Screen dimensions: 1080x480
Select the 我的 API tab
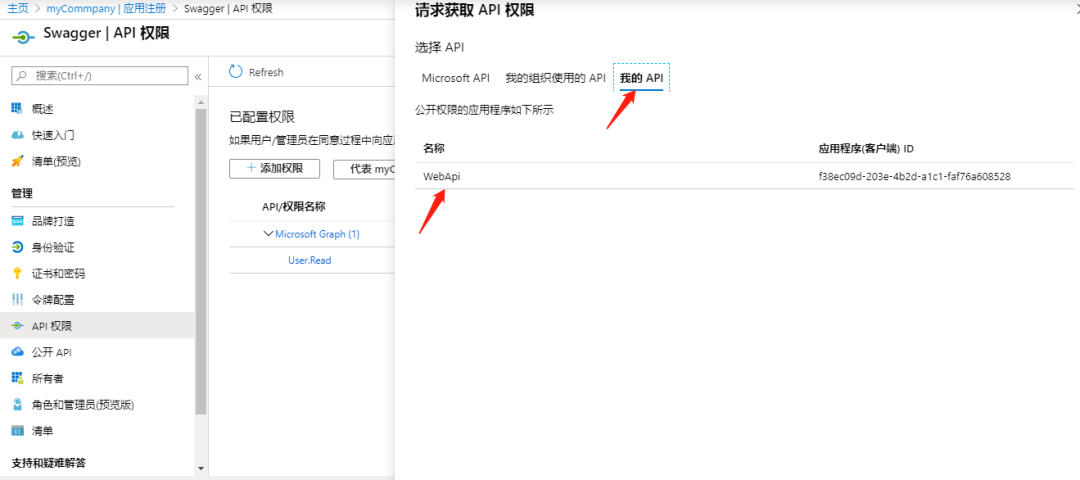[641, 79]
